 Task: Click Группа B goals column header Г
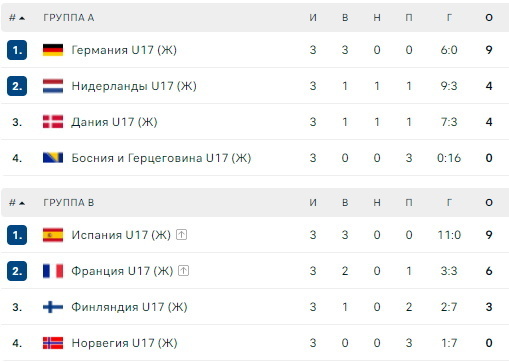pyautogui.click(x=449, y=203)
